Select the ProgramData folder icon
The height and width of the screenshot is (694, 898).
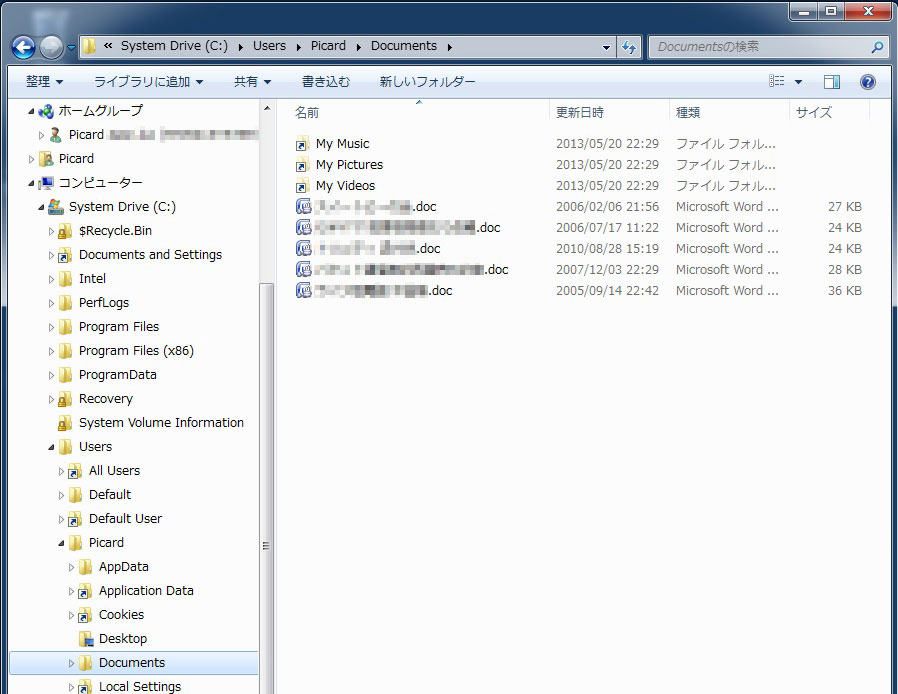[x=65, y=375]
